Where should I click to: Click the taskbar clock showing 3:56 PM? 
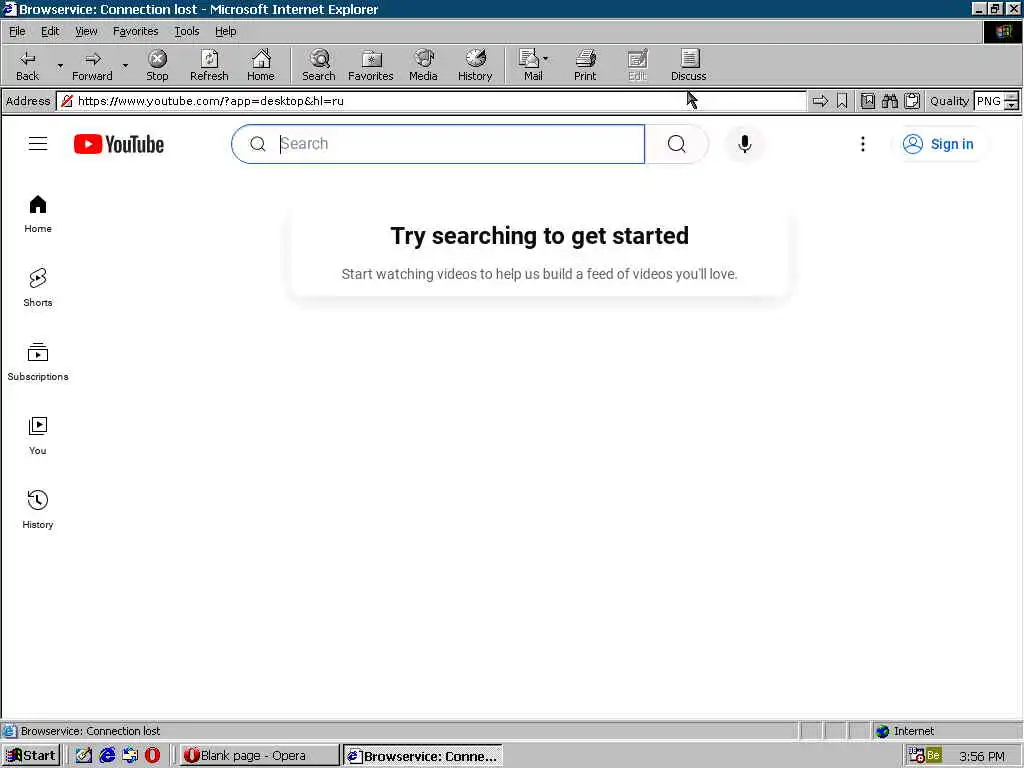[x=982, y=756]
